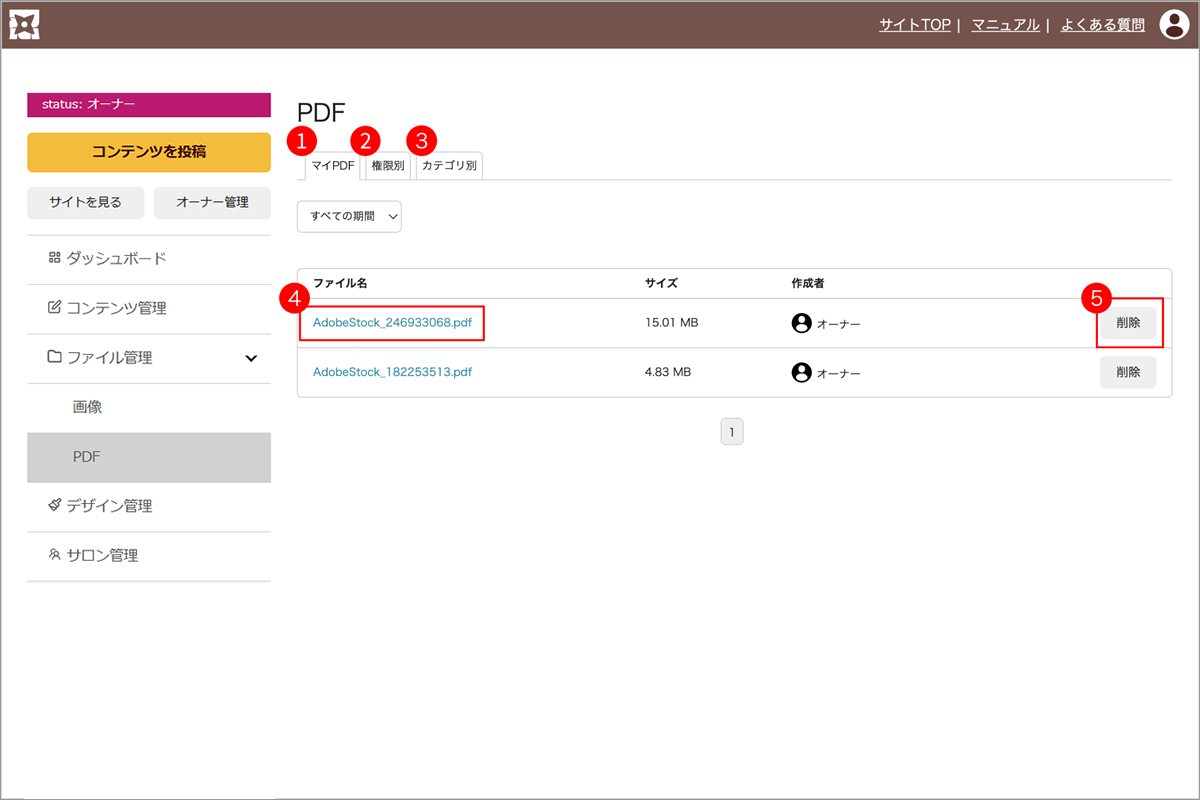Switch to the カテゴリ別 tab
This screenshot has height=800, width=1200.
(x=449, y=166)
